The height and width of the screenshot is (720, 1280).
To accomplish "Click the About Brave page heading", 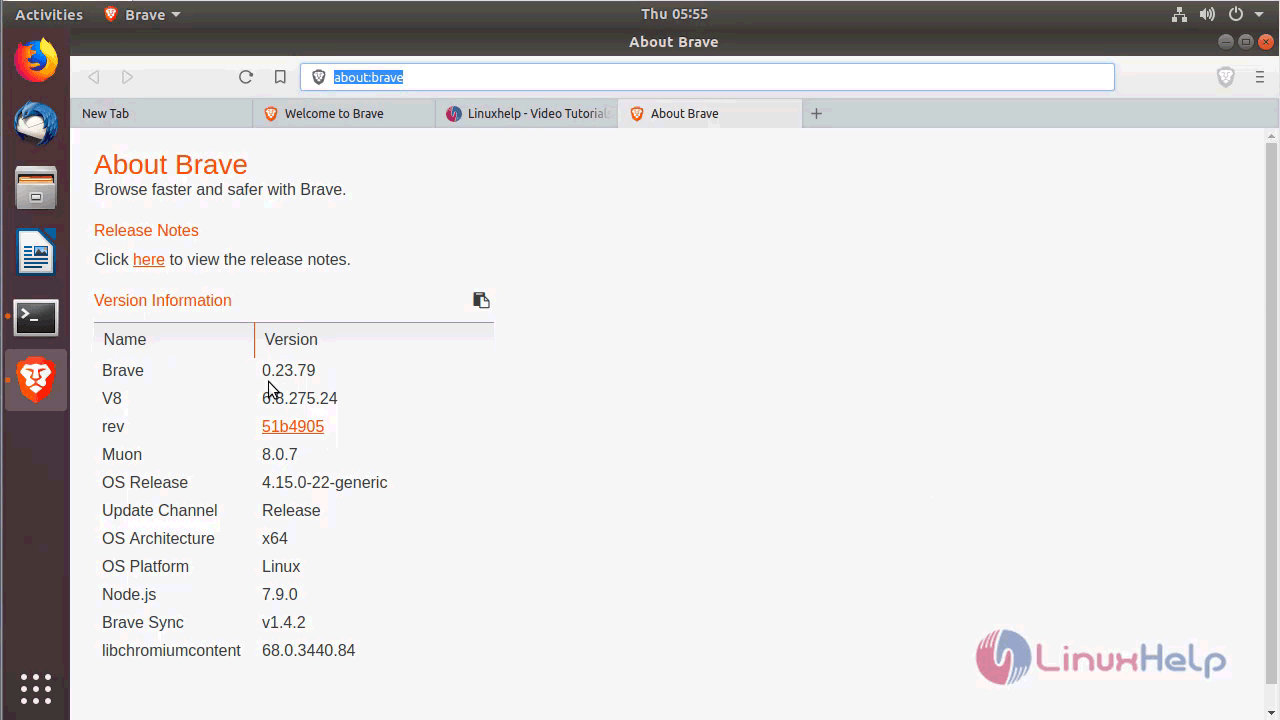I will [x=171, y=164].
